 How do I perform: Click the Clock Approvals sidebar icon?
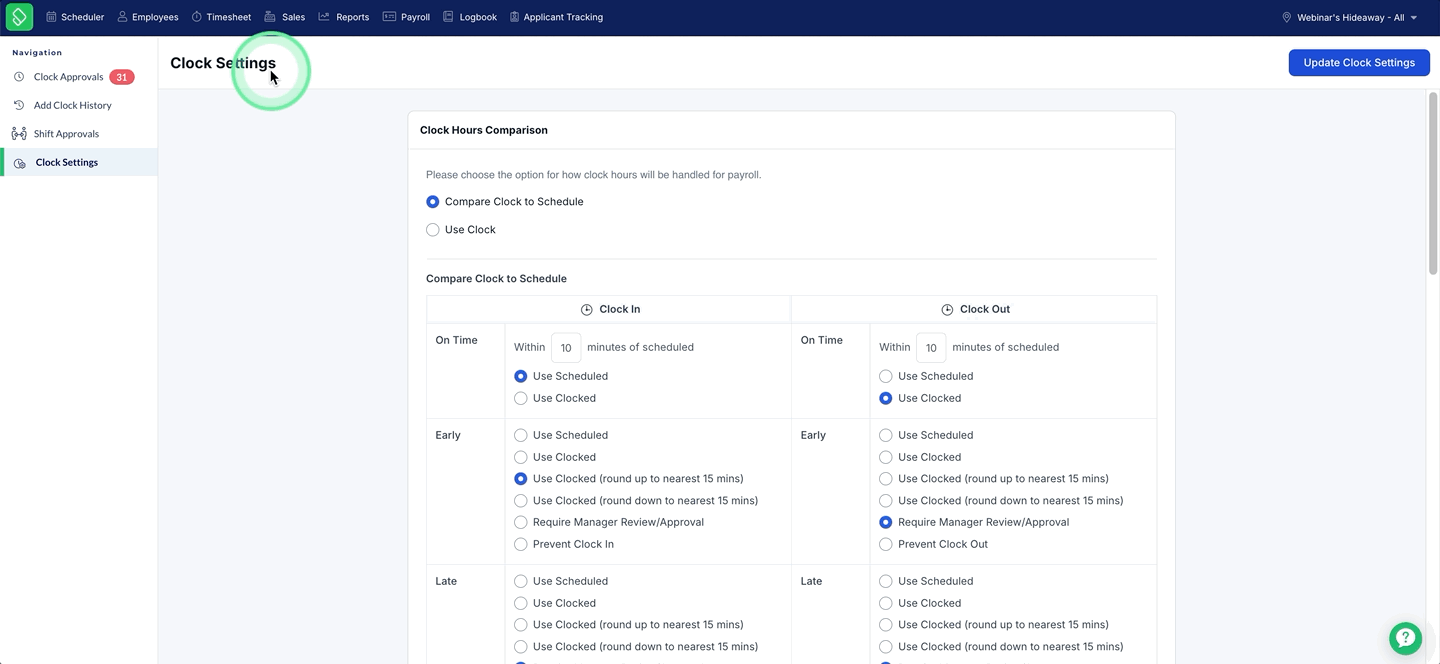pyautogui.click(x=19, y=77)
